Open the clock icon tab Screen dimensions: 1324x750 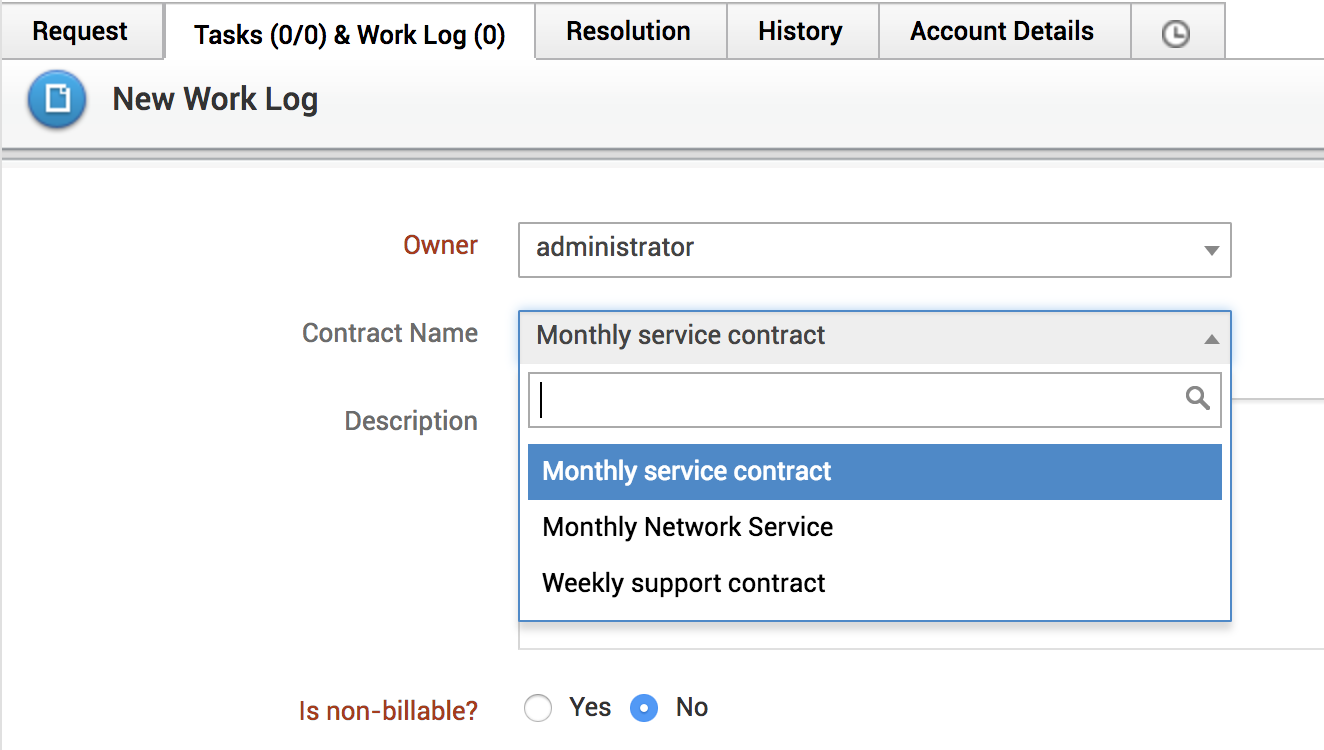(1176, 34)
